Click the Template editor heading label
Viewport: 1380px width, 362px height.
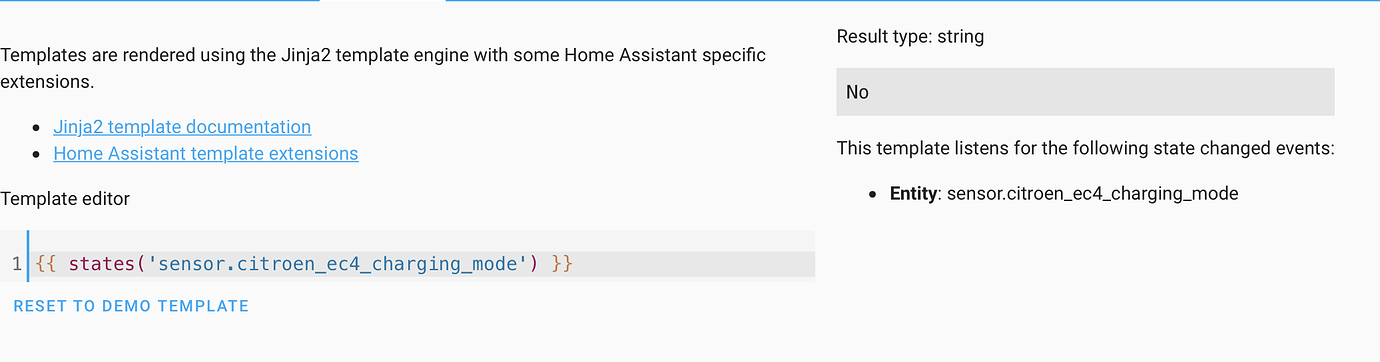65,199
